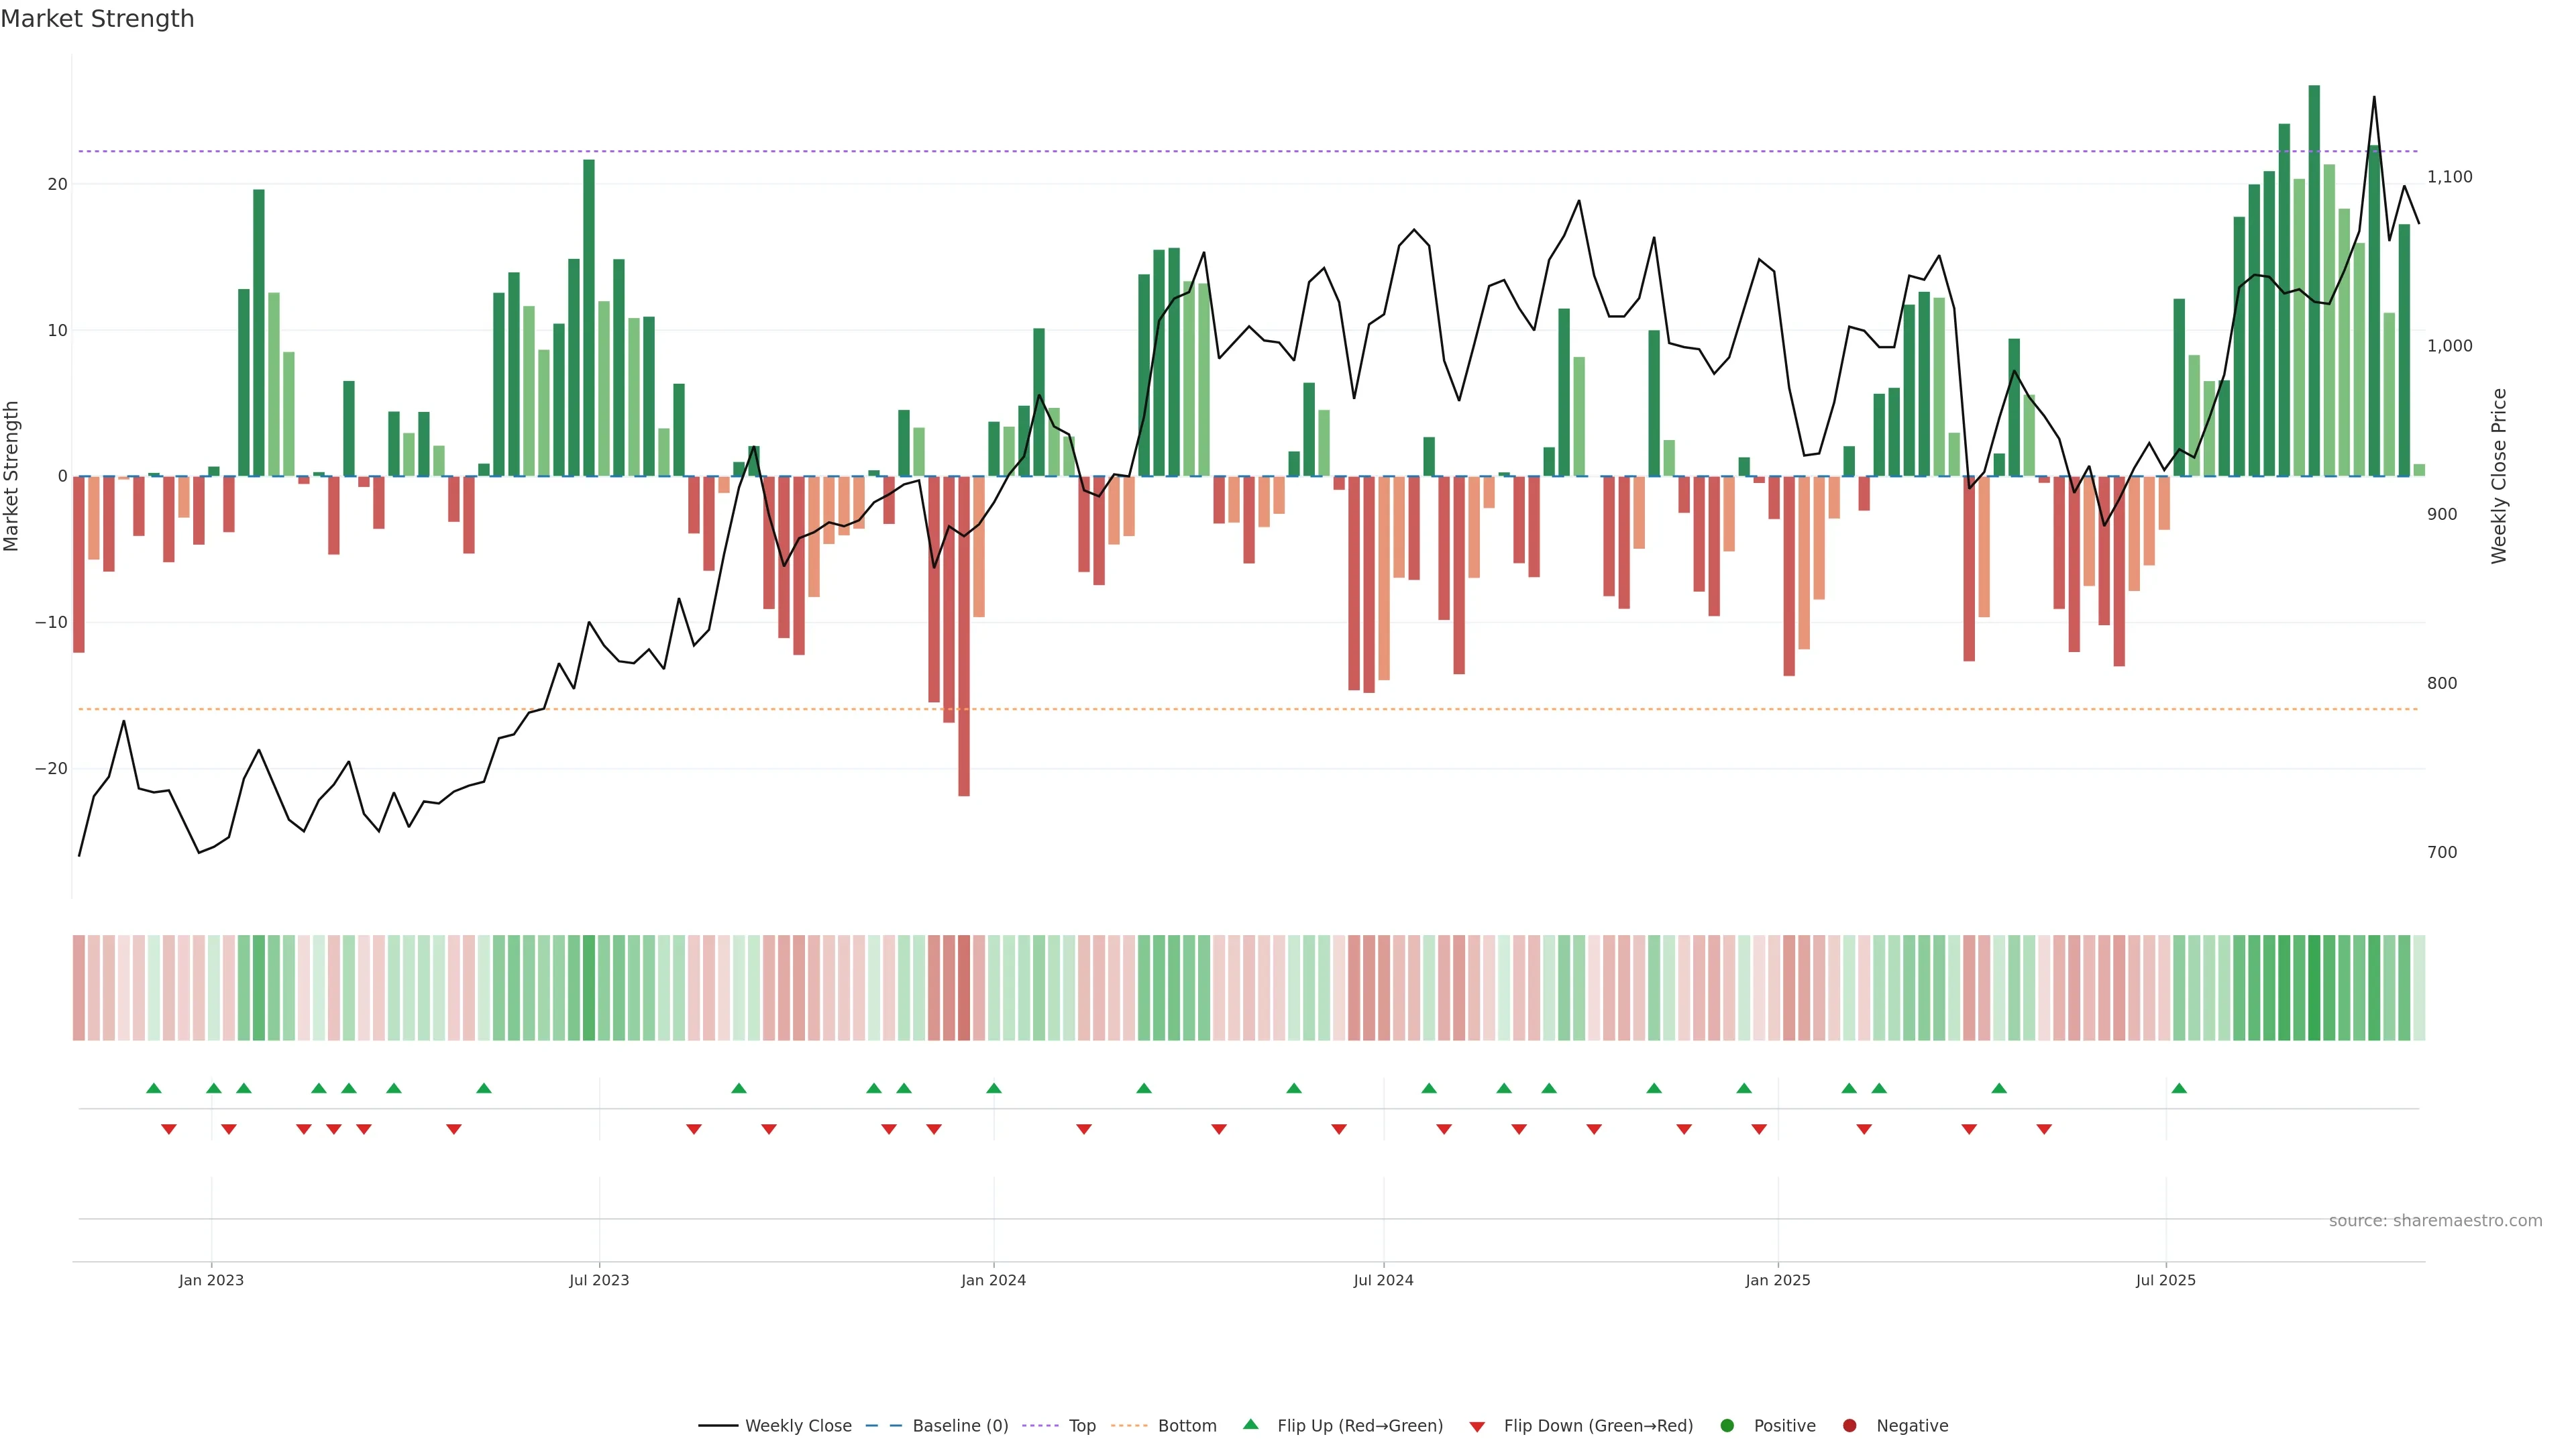Toggle the Weekly Close legend label
The height and width of the screenshot is (1449, 2576).
798,1426
